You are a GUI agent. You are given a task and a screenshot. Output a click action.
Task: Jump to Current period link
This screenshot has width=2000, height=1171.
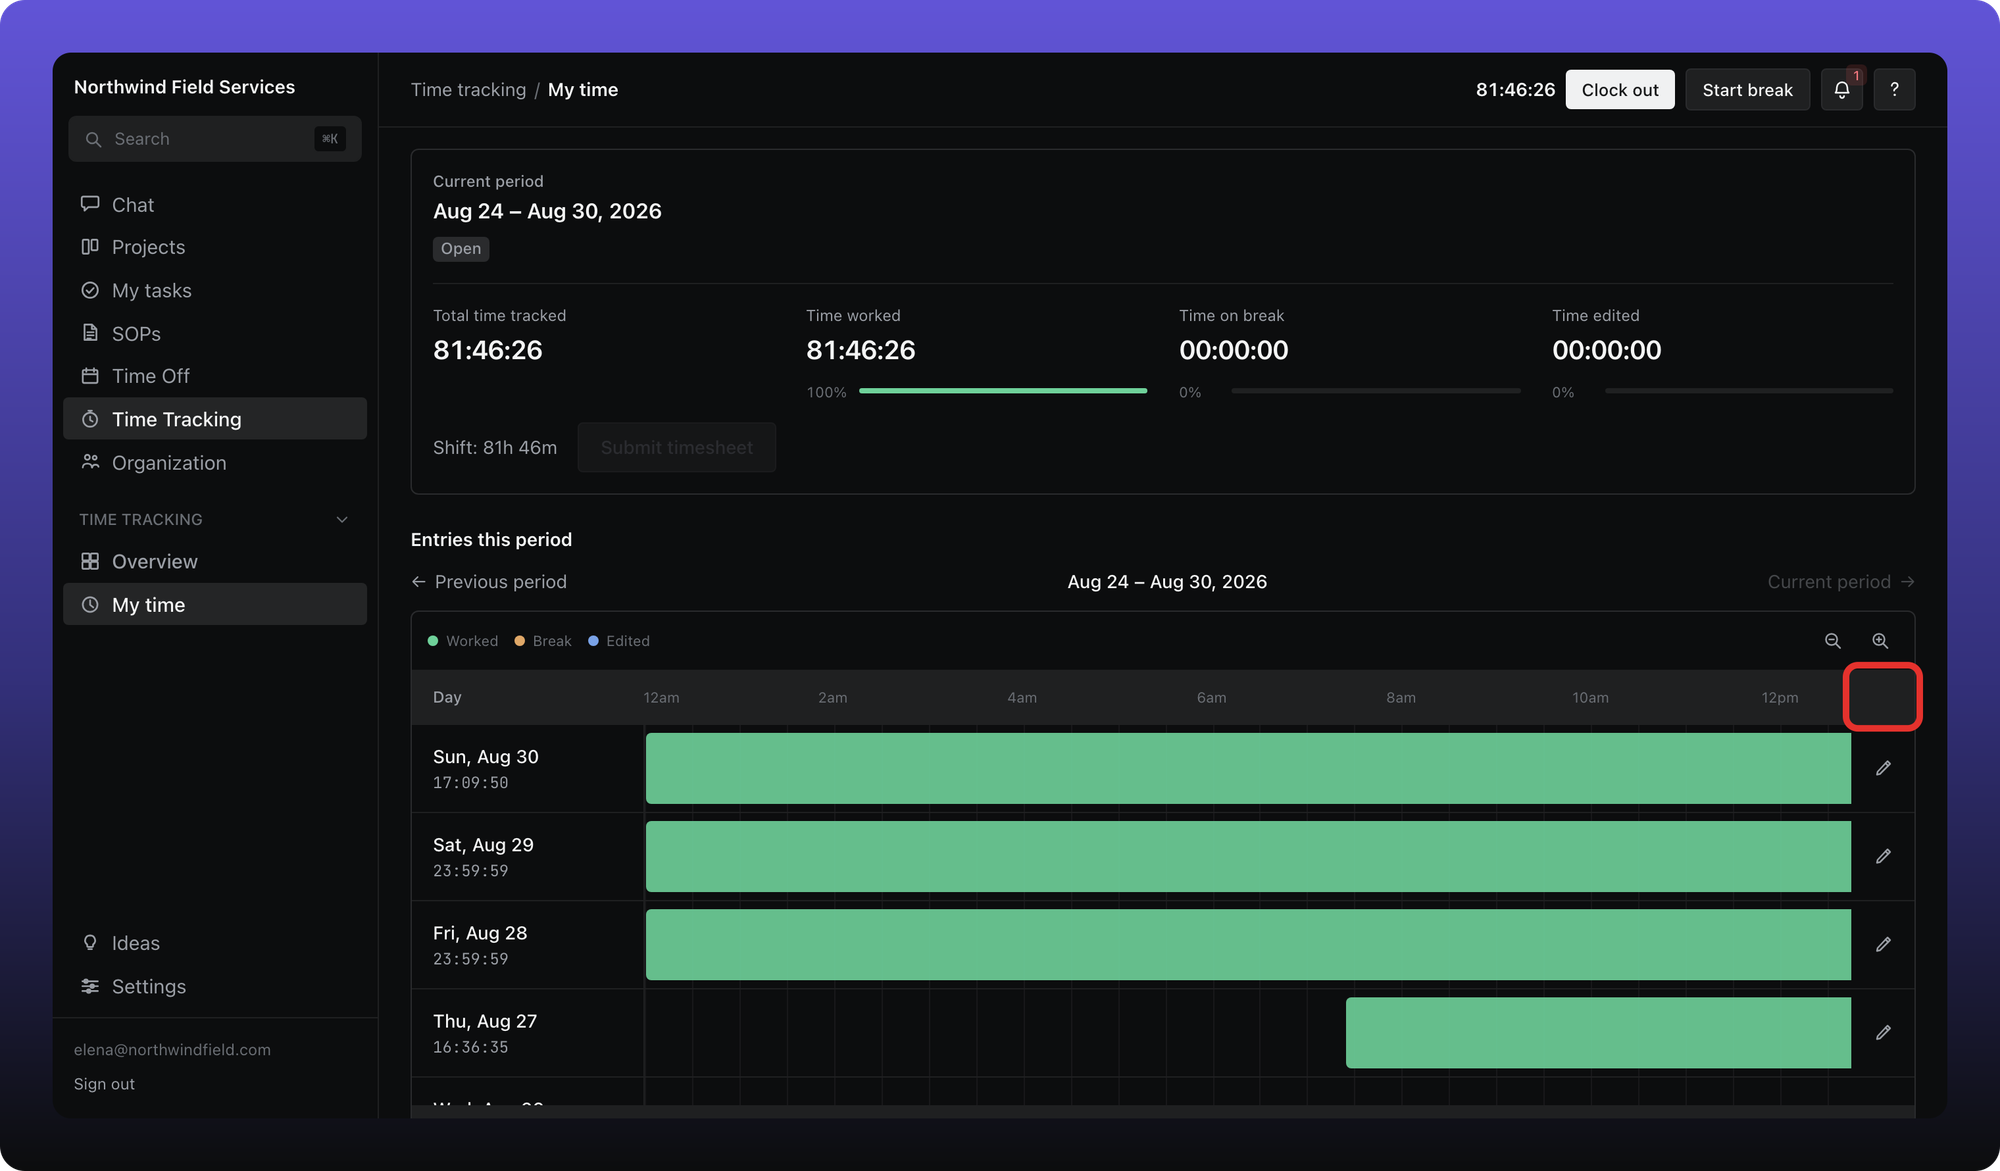(1840, 582)
